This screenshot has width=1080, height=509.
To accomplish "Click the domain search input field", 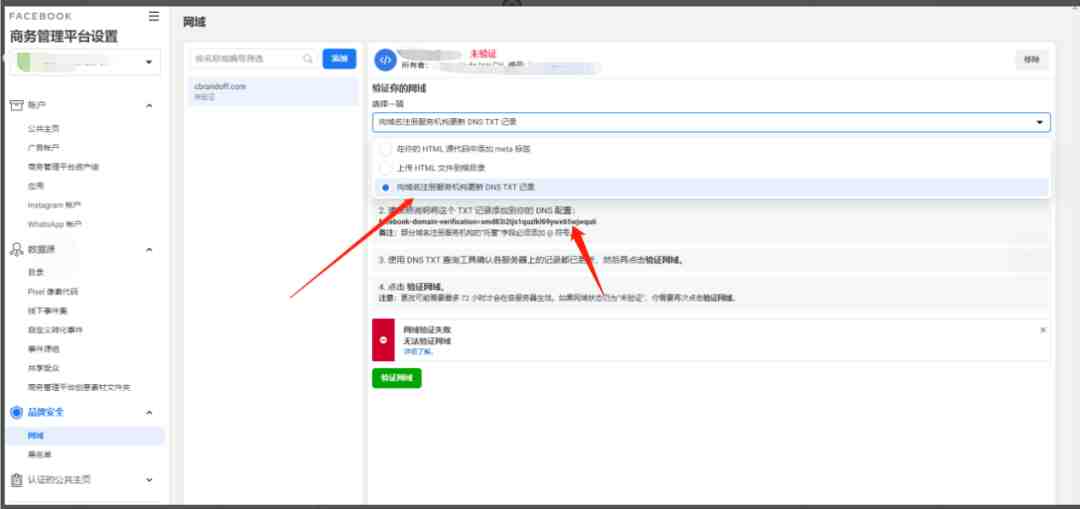I will click(x=254, y=59).
